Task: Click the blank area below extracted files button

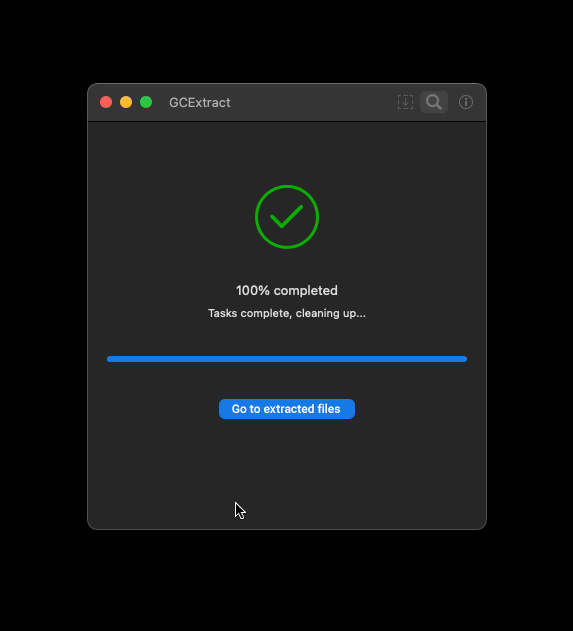Action: [x=287, y=473]
